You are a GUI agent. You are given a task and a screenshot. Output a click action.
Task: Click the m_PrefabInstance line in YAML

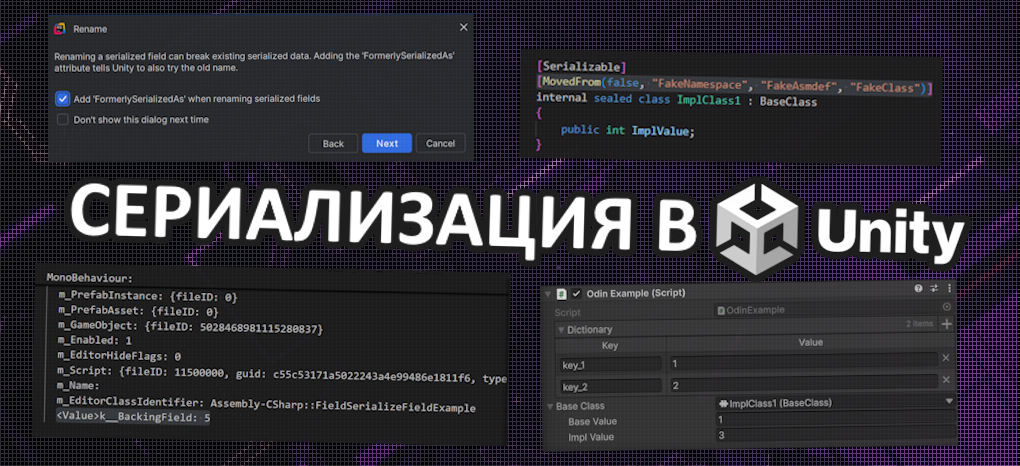148,296
